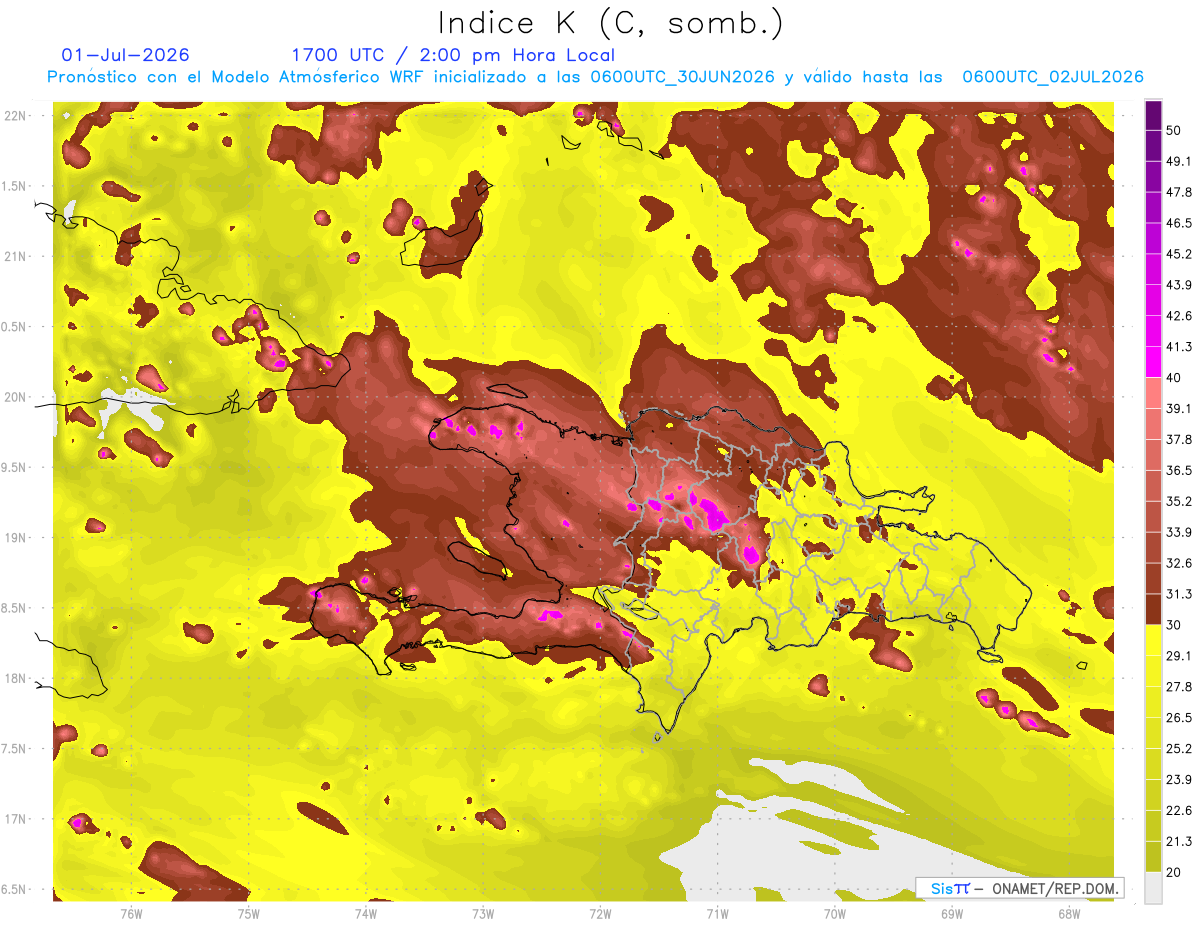Click the "41.3" colorbar value
The height and width of the screenshot is (927, 1200).
(1179, 348)
